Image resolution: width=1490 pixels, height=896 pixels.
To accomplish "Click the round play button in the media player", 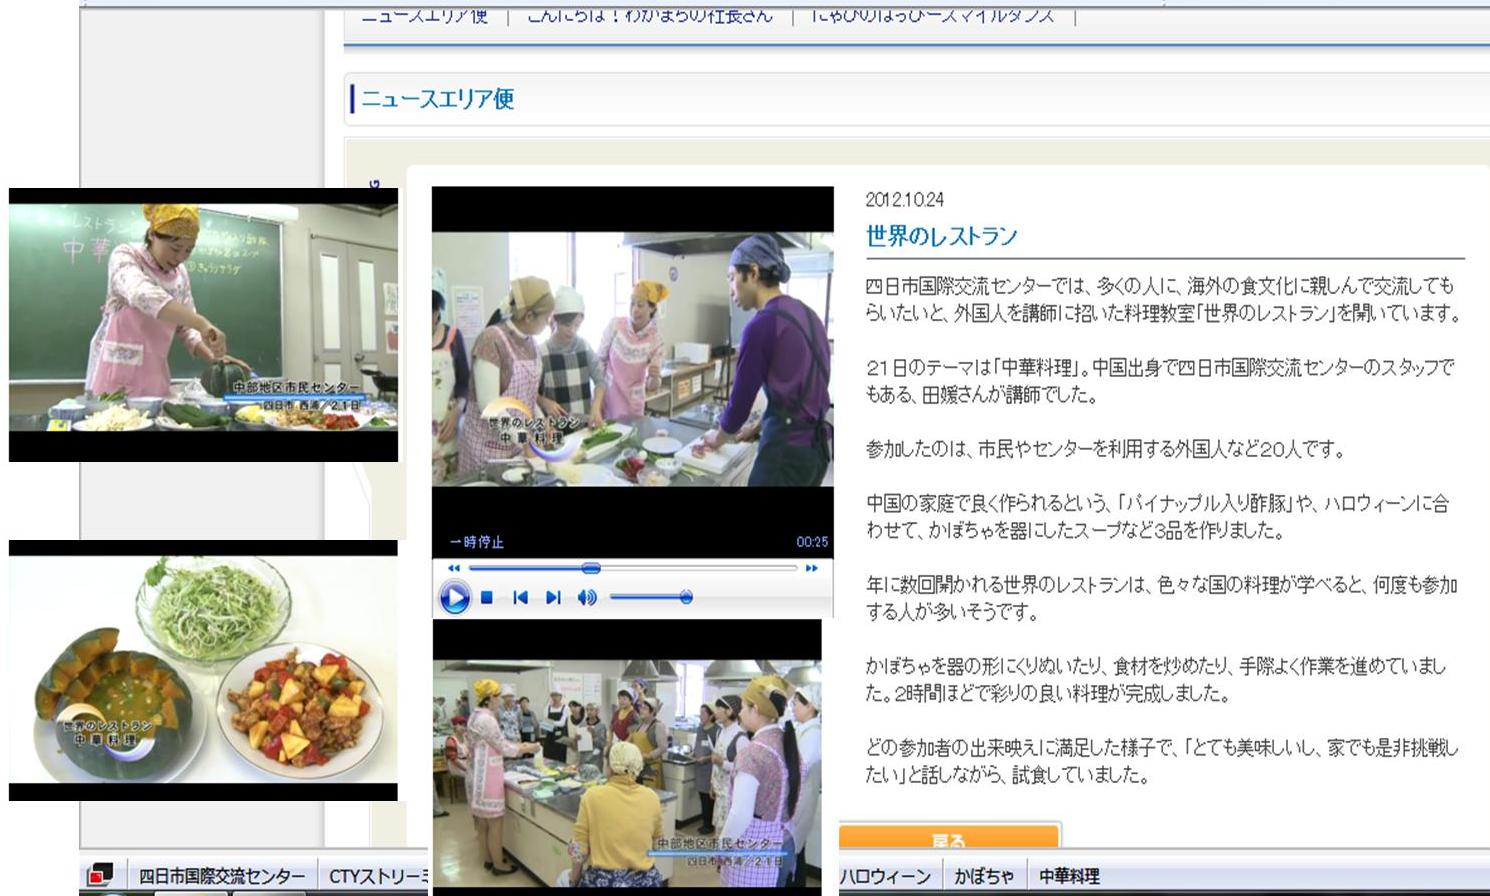I will (x=454, y=598).
